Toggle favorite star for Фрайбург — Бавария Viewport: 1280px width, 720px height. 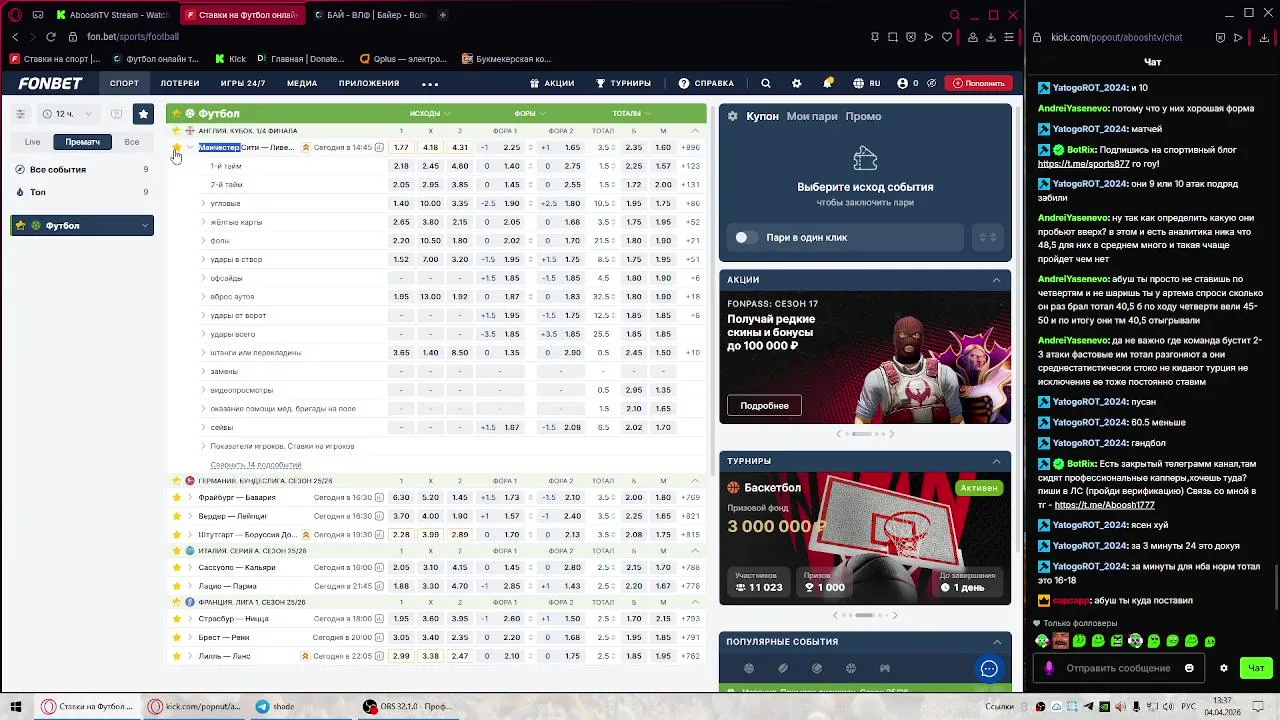pyautogui.click(x=177, y=498)
